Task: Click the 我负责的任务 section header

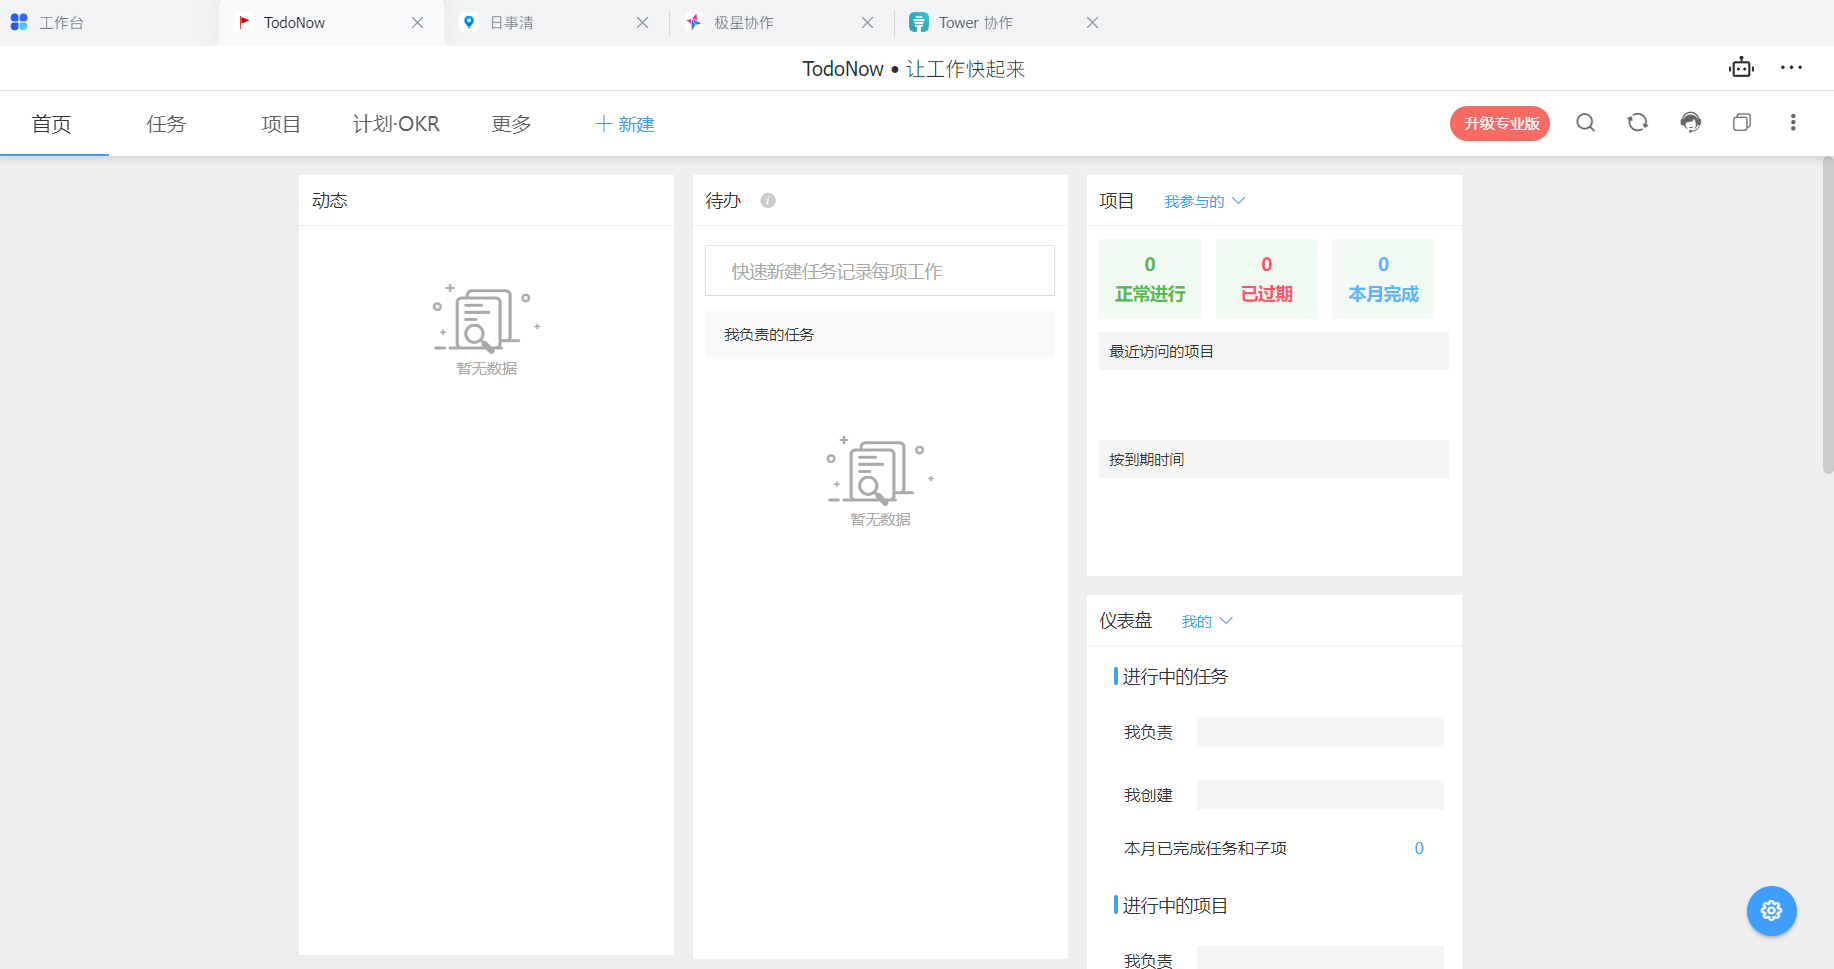Action: 880,334
